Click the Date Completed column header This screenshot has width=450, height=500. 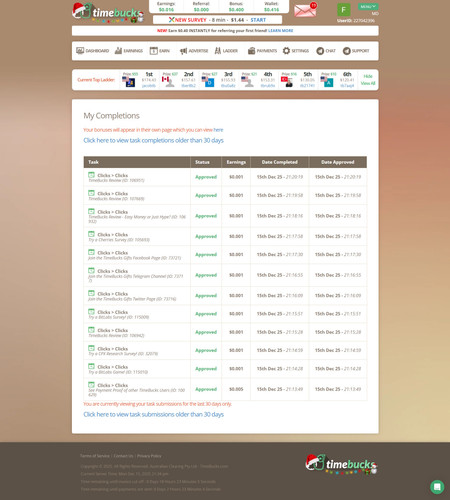click(280, 162)
